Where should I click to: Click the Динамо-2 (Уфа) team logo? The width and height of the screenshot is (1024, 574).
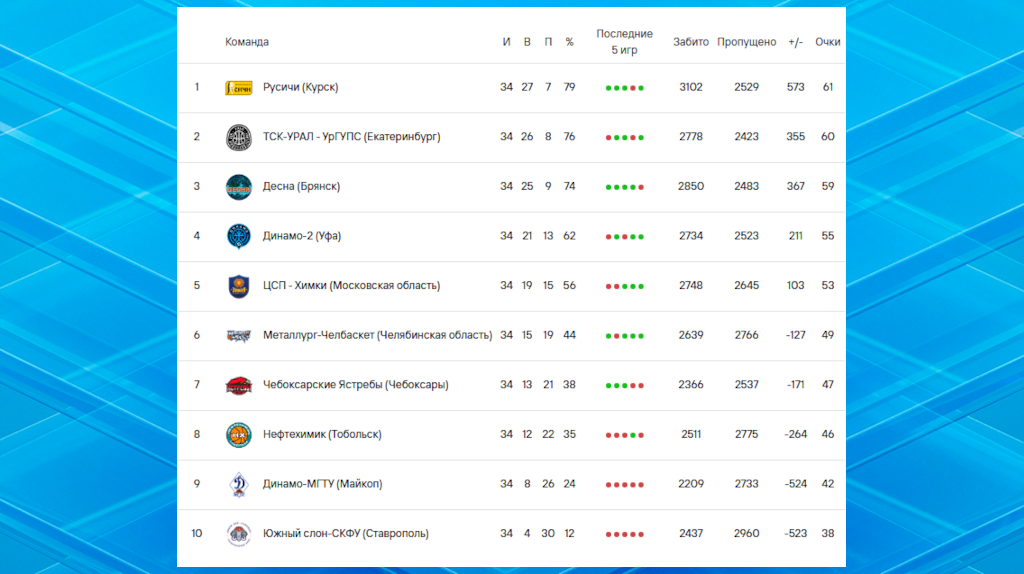238,236
